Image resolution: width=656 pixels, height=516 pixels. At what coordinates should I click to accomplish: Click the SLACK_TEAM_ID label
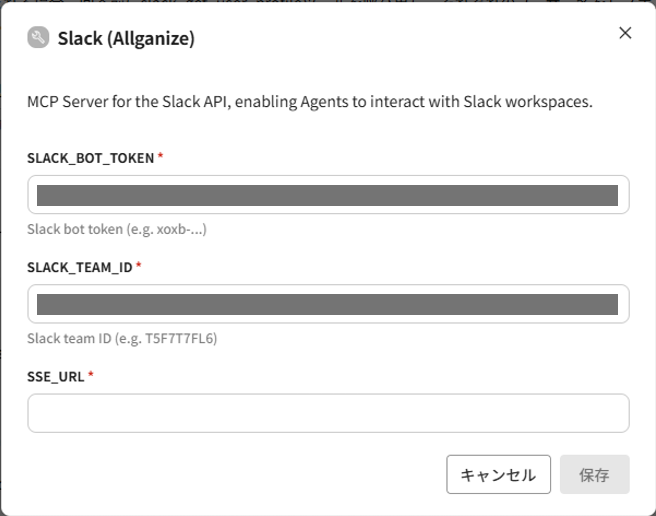point(80,267)
